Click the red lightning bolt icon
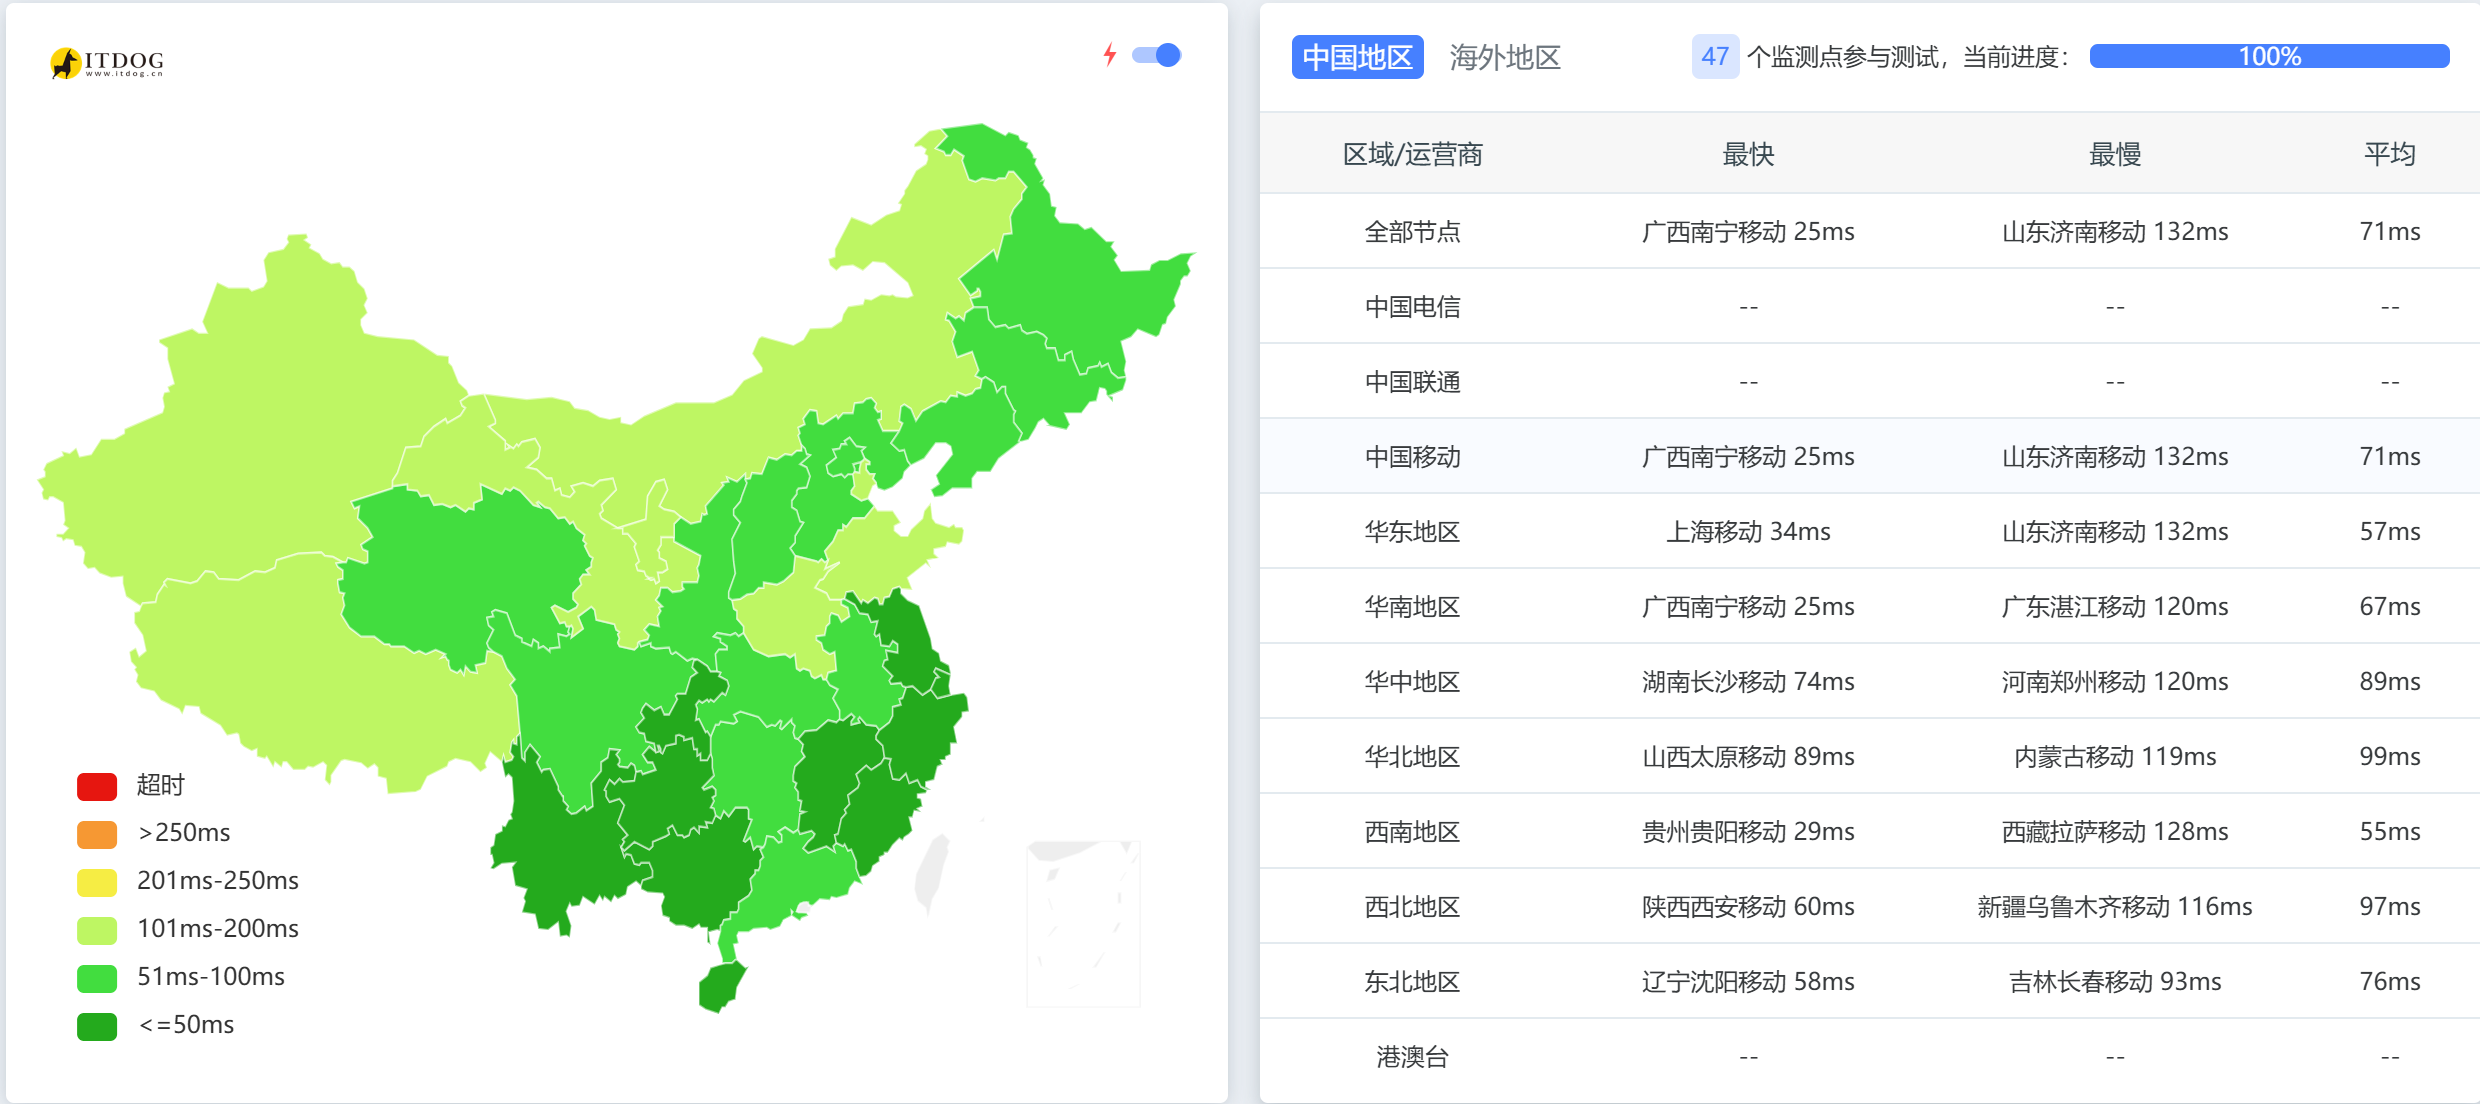The height and width of the screenshot is (1104, 2480). point(1110,55)
